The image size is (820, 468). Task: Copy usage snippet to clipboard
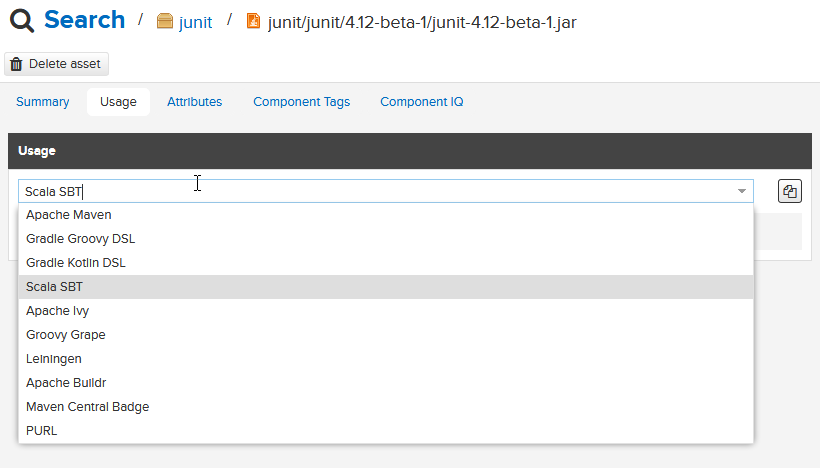(x=790, y=191)
